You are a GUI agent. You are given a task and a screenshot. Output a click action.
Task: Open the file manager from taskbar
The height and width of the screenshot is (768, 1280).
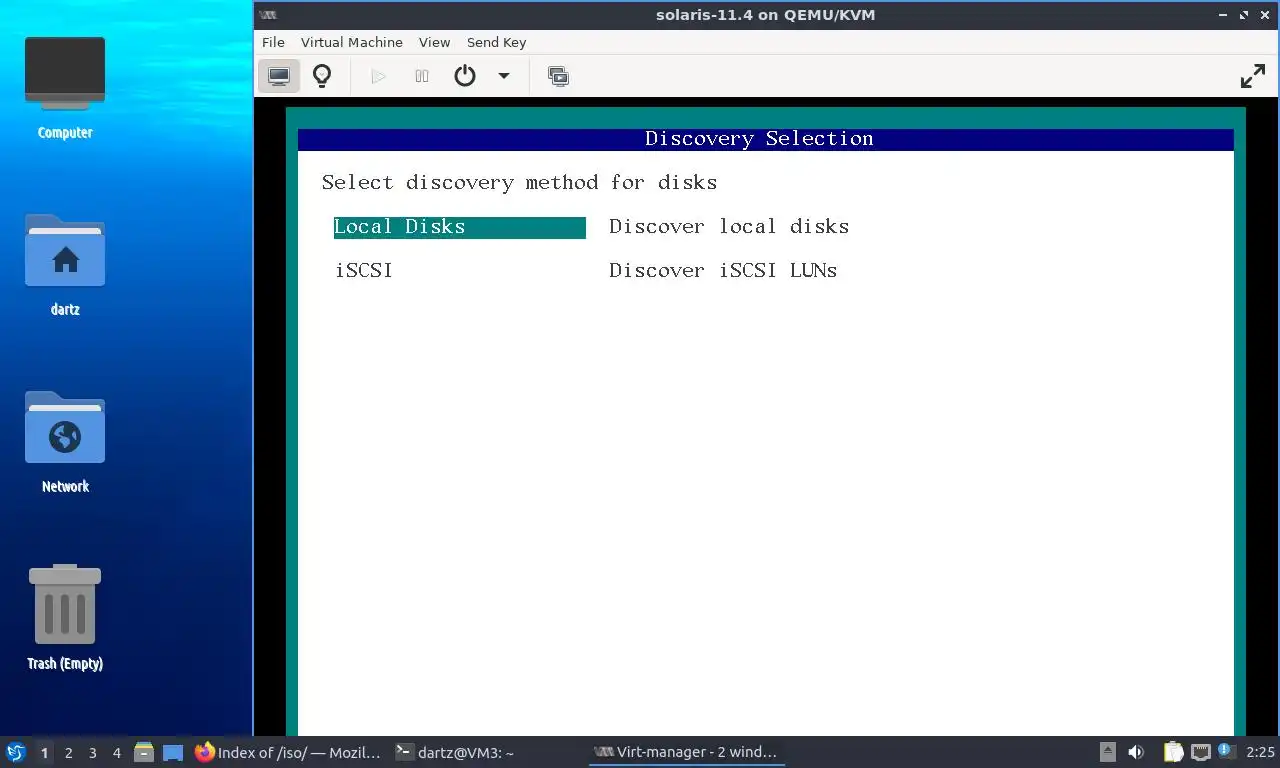(x=144, y=752)
